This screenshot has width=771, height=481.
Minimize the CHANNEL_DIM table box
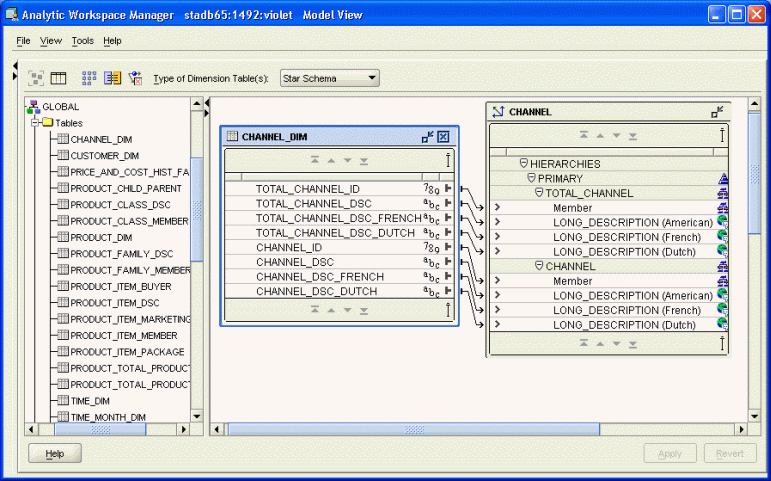pos(427,136)
